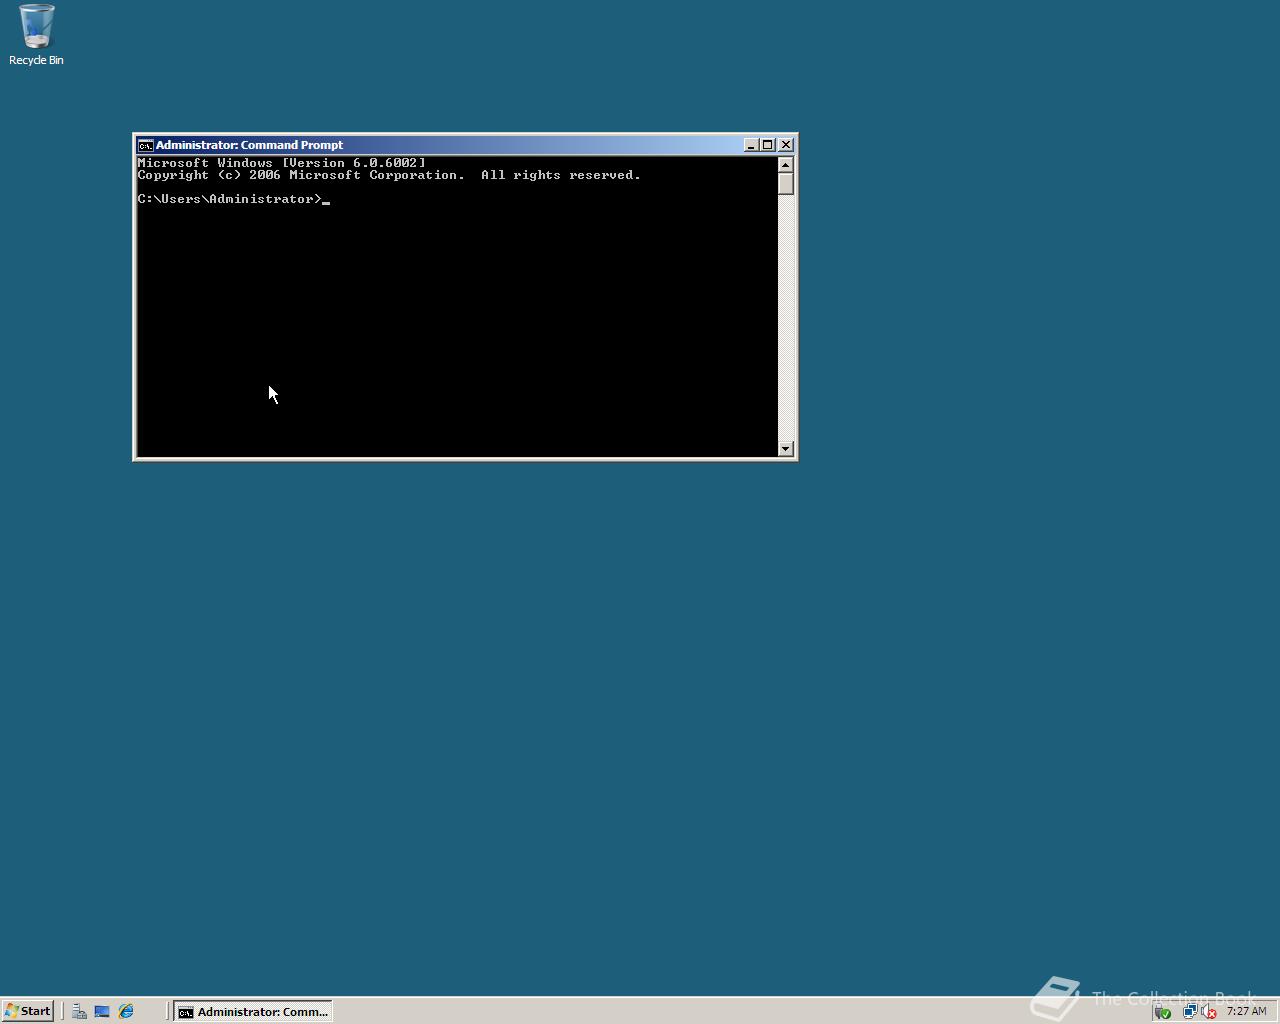Viewport: 1280px width, 1024px height.
Task: Click the 7:27 AM system clock
Action: click(1246, 1011)
